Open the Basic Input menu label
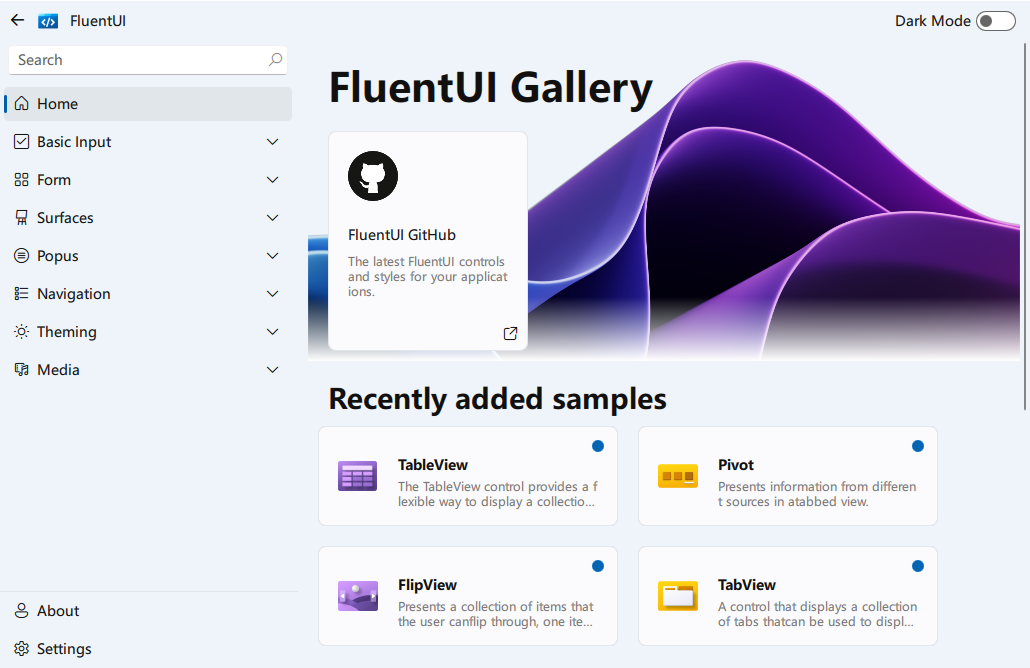The height and width of the screenshot is (668, 1030). click(74, 142)
